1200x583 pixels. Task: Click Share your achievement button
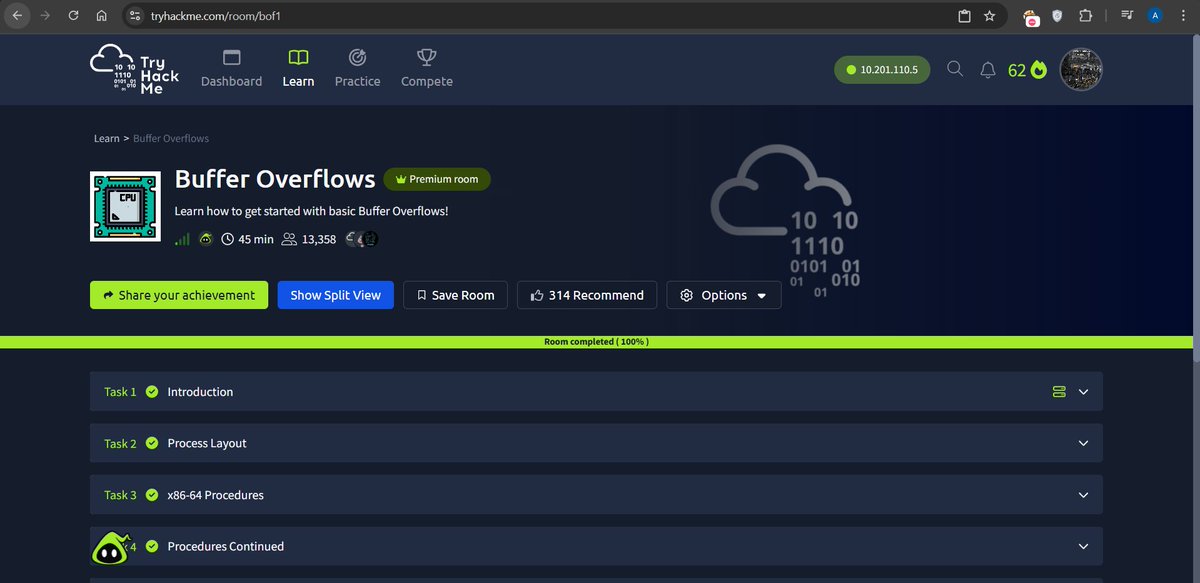[x=179, y=295]
